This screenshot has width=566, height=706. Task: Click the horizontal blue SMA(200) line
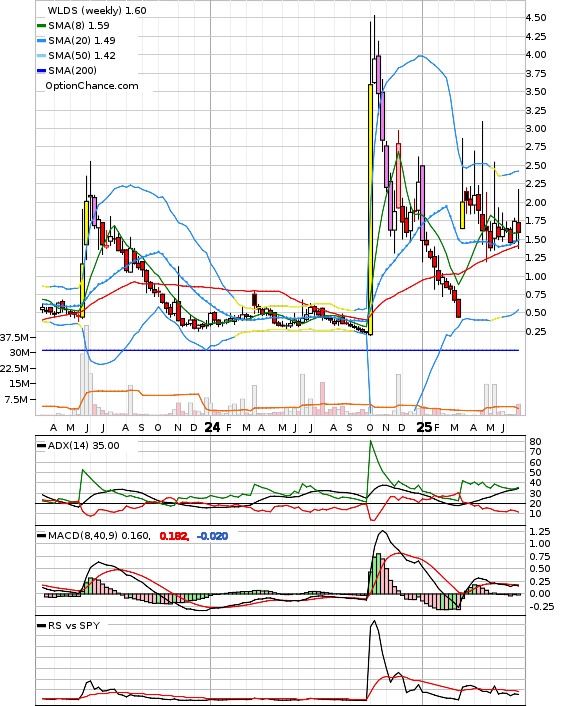pyautogui.click(x=280, y=350)
